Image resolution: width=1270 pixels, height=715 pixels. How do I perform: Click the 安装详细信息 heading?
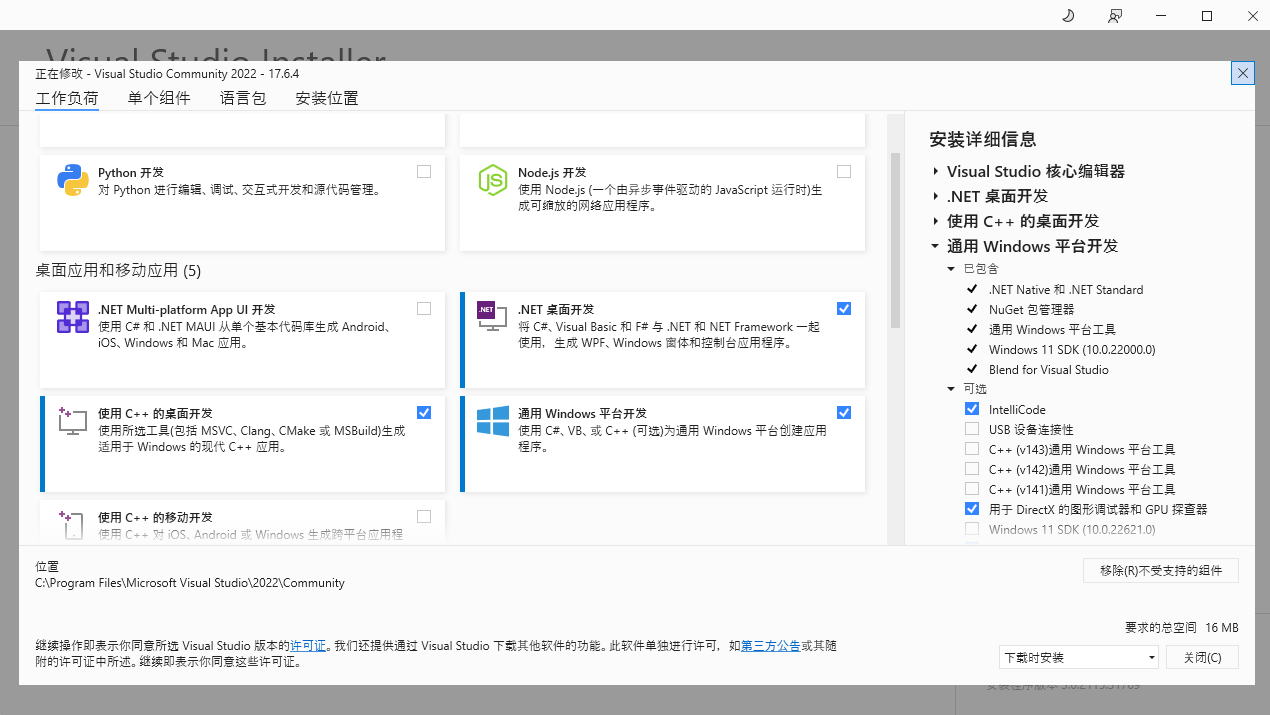[983, 139]
